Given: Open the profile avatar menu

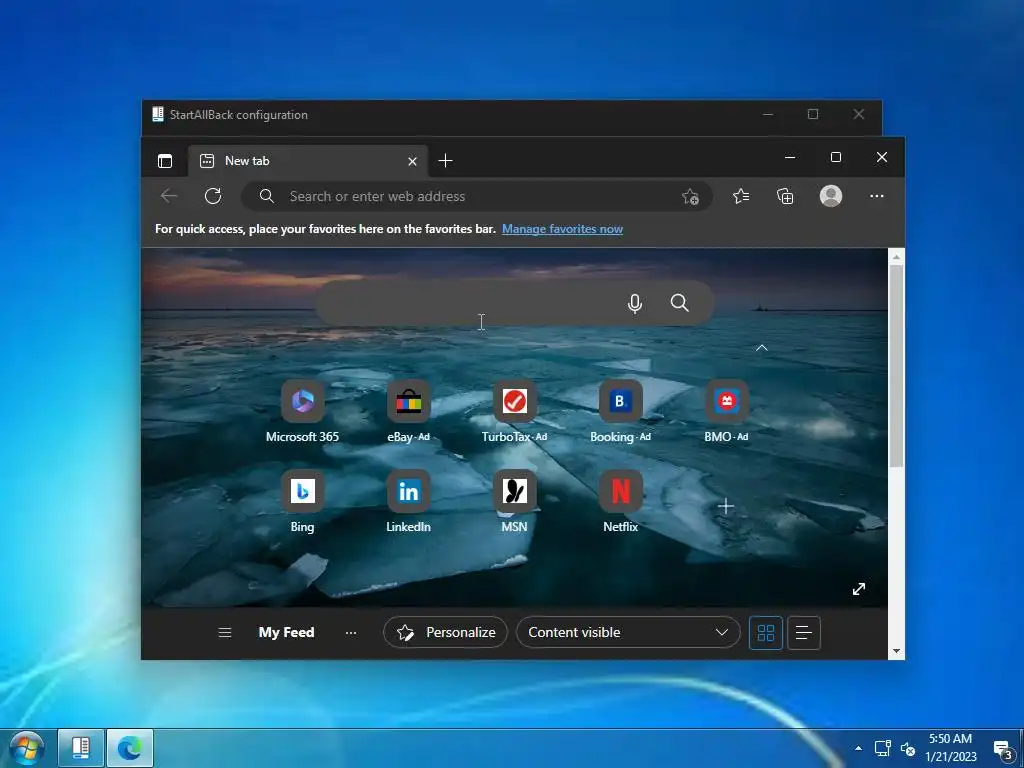Looking at the screenshot, I should (x=831, y=196).
